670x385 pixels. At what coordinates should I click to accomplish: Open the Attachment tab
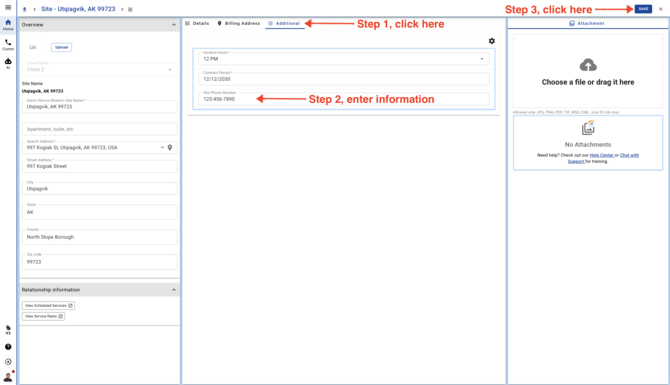click(x=587, y=24)
